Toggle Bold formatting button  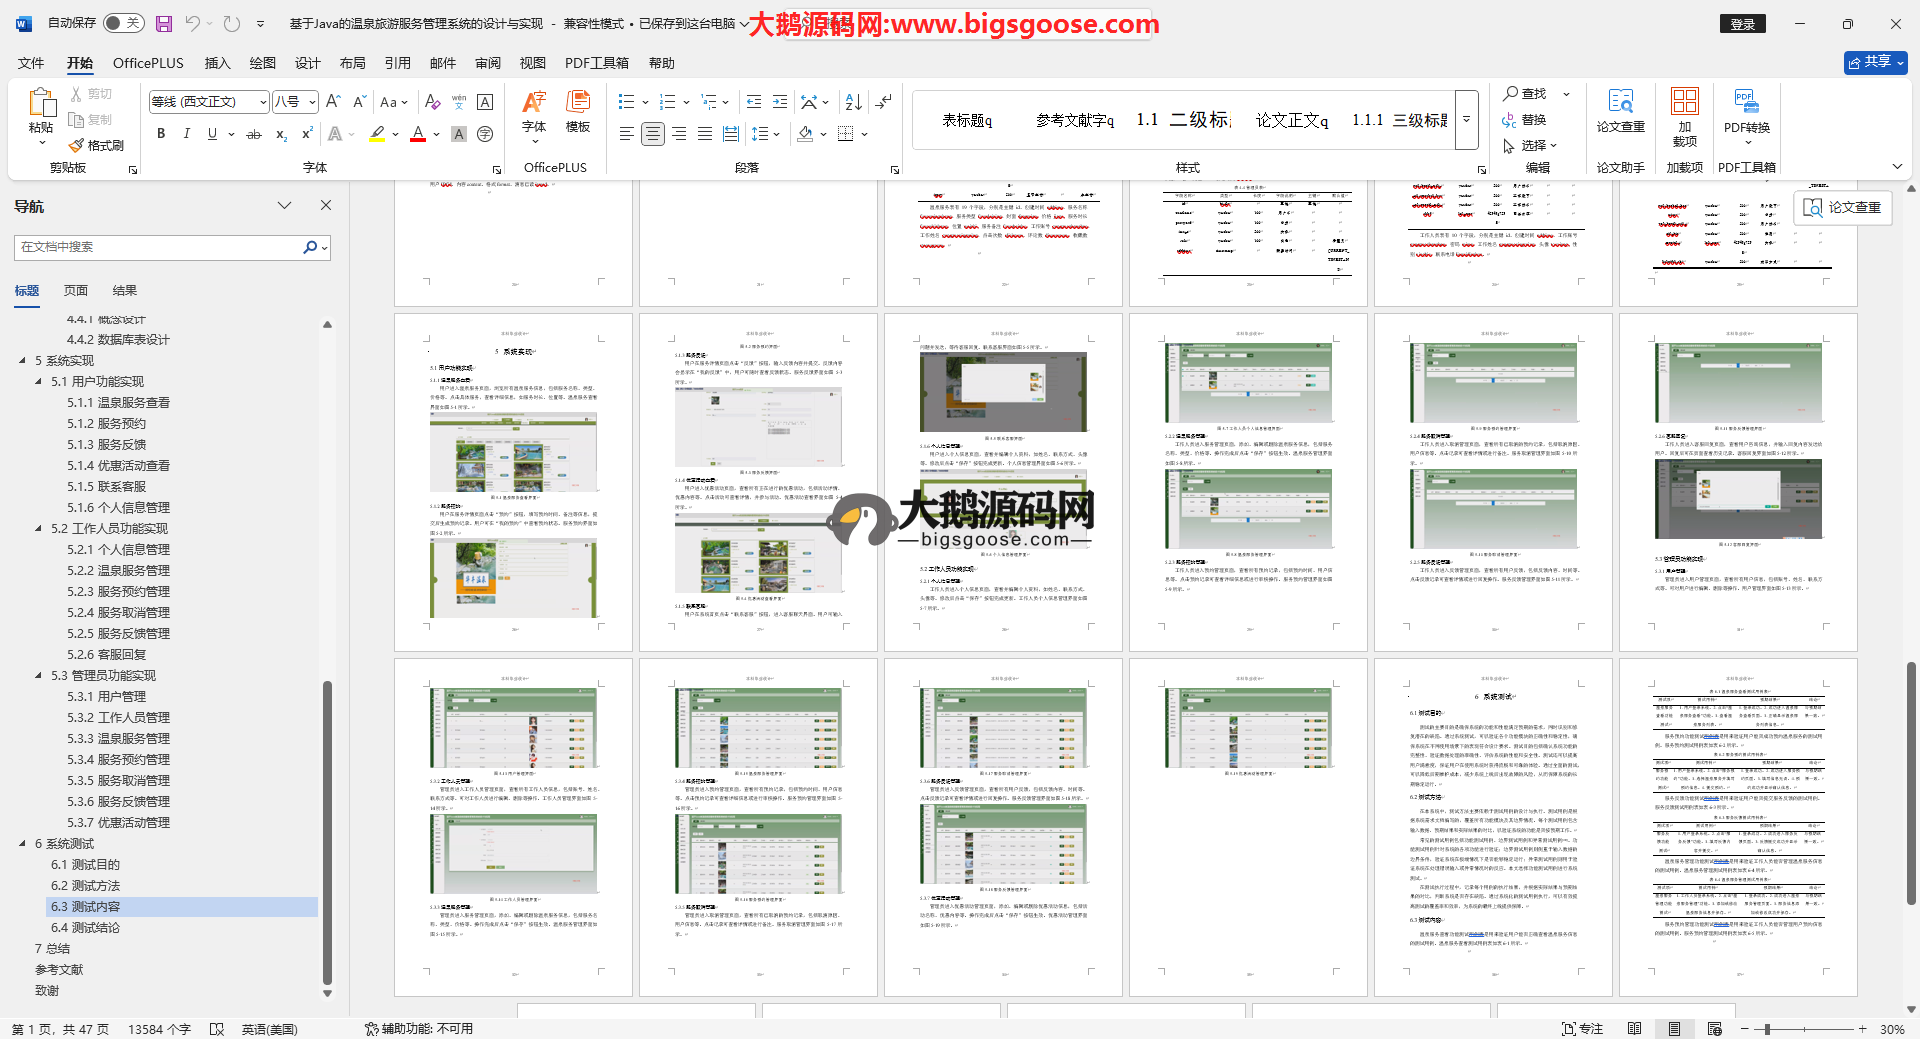161,134
